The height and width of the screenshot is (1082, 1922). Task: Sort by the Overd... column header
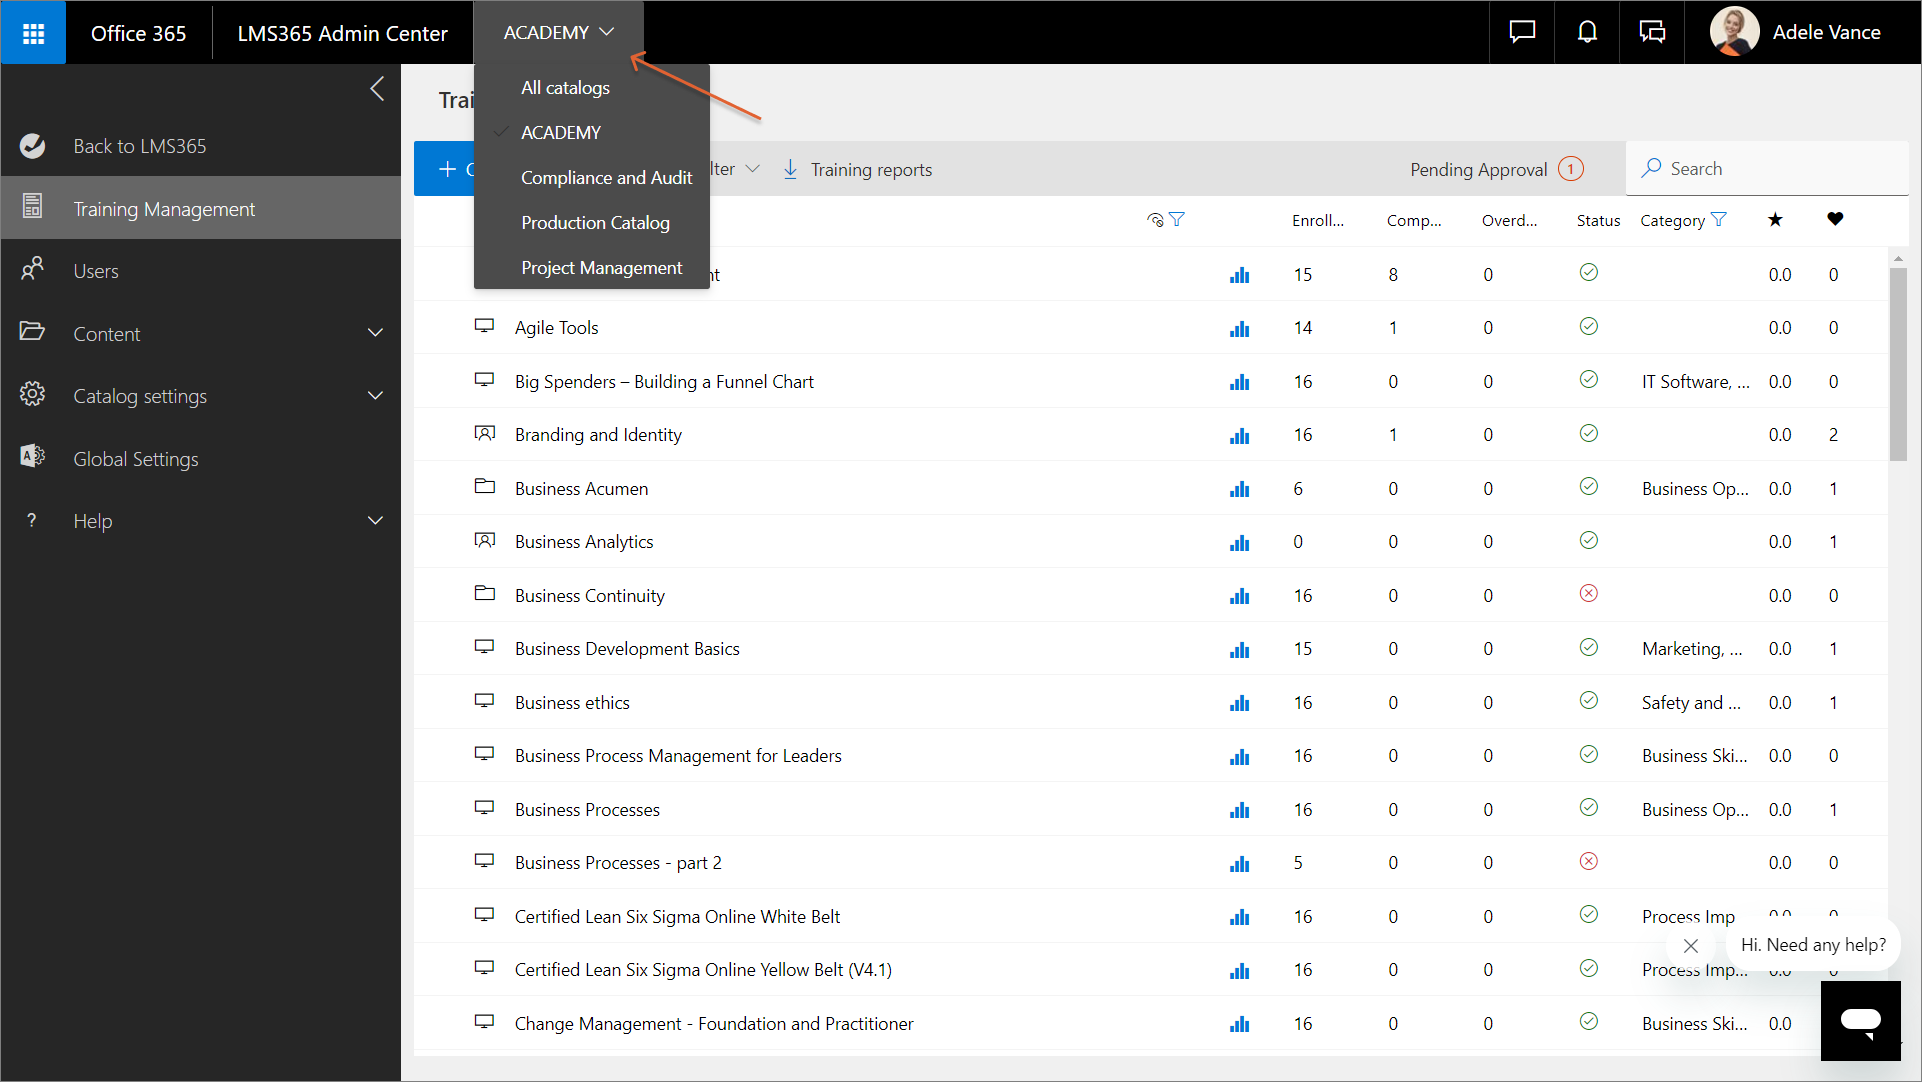1509,221
